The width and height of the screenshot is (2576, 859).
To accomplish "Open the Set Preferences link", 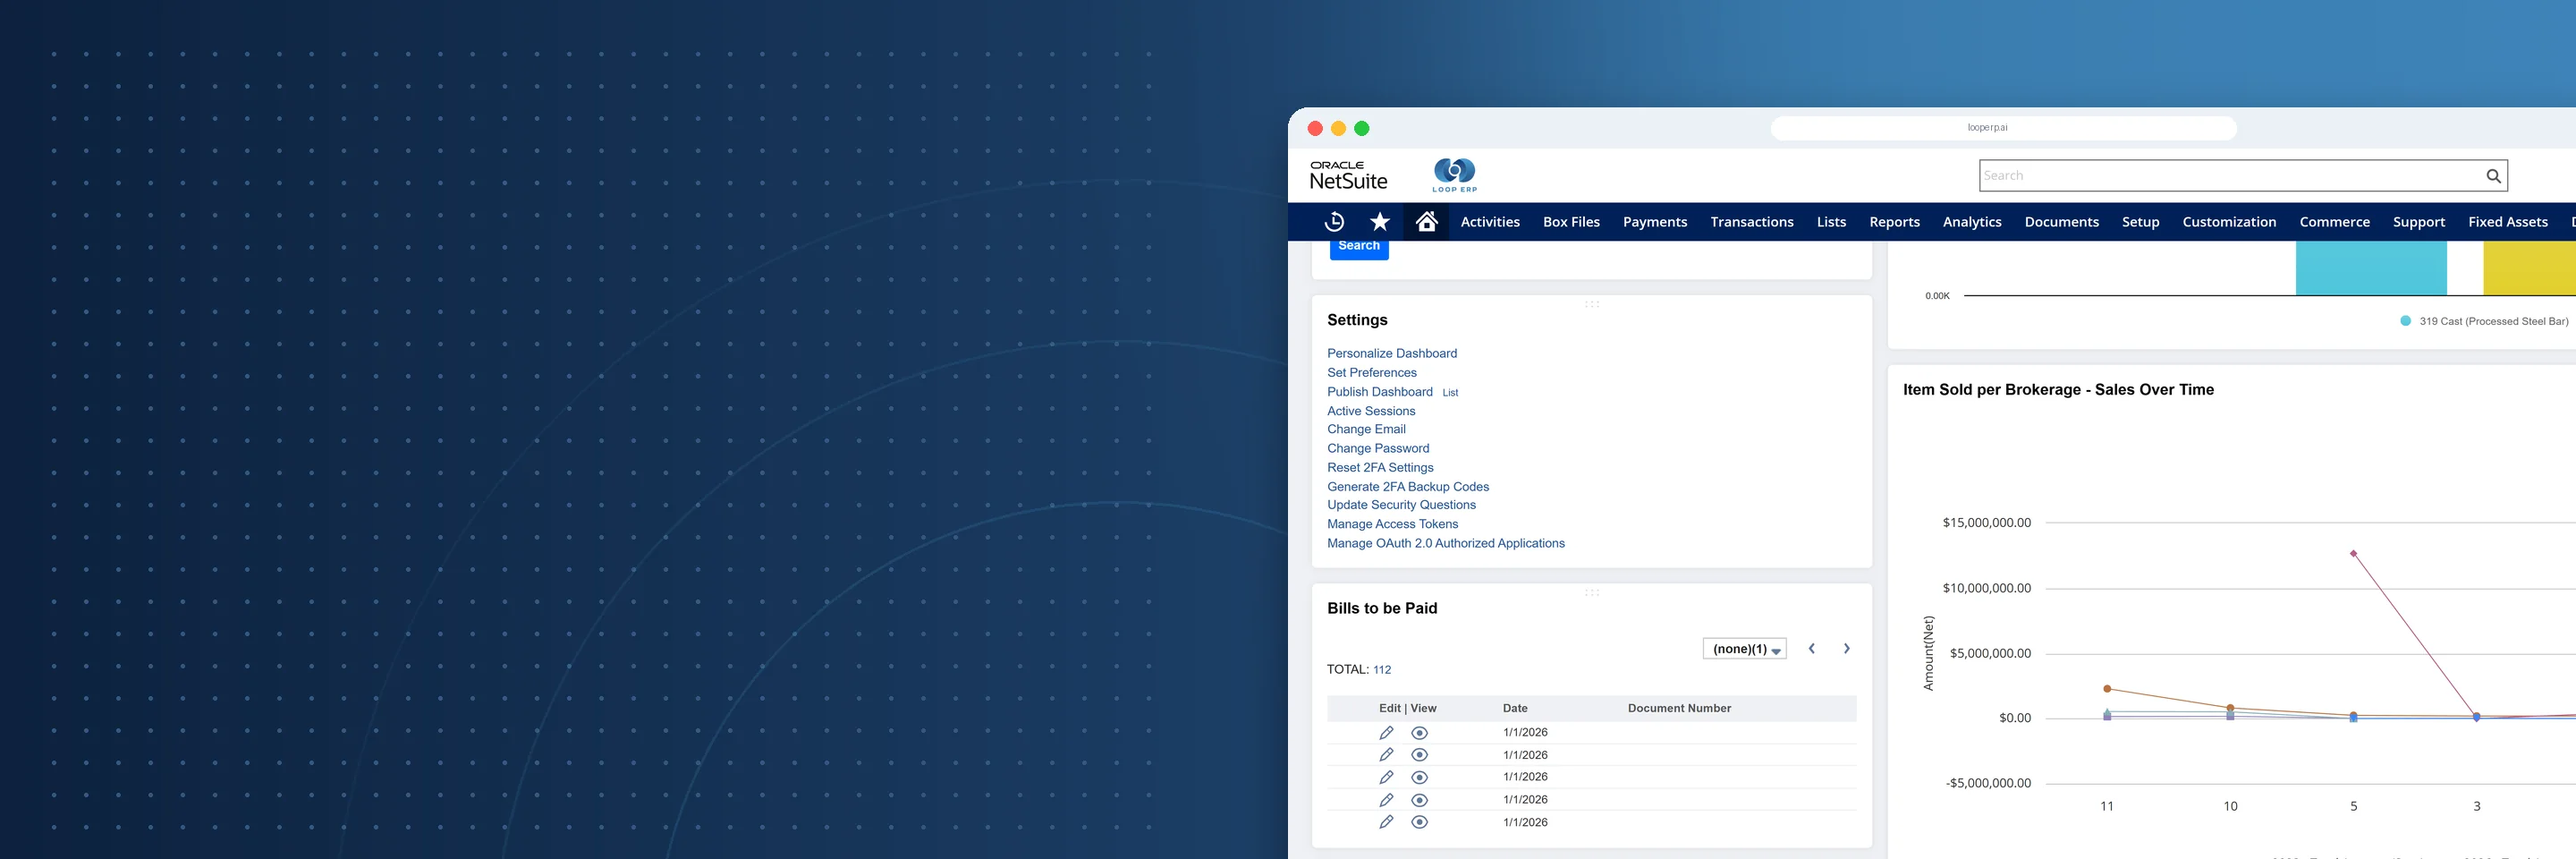I will pyautogui.click(x=1372, y=372).
